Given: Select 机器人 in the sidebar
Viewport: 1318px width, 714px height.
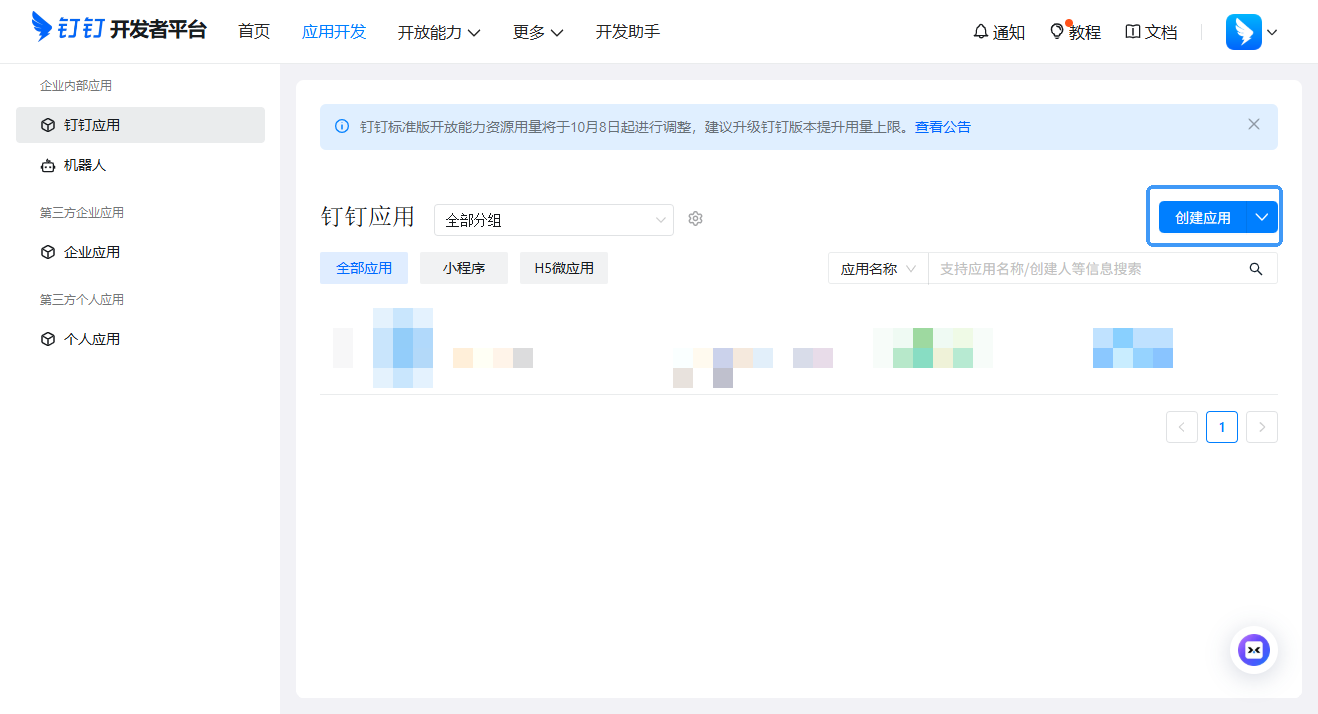Looking at the screenshot, I should coord(85,165).
